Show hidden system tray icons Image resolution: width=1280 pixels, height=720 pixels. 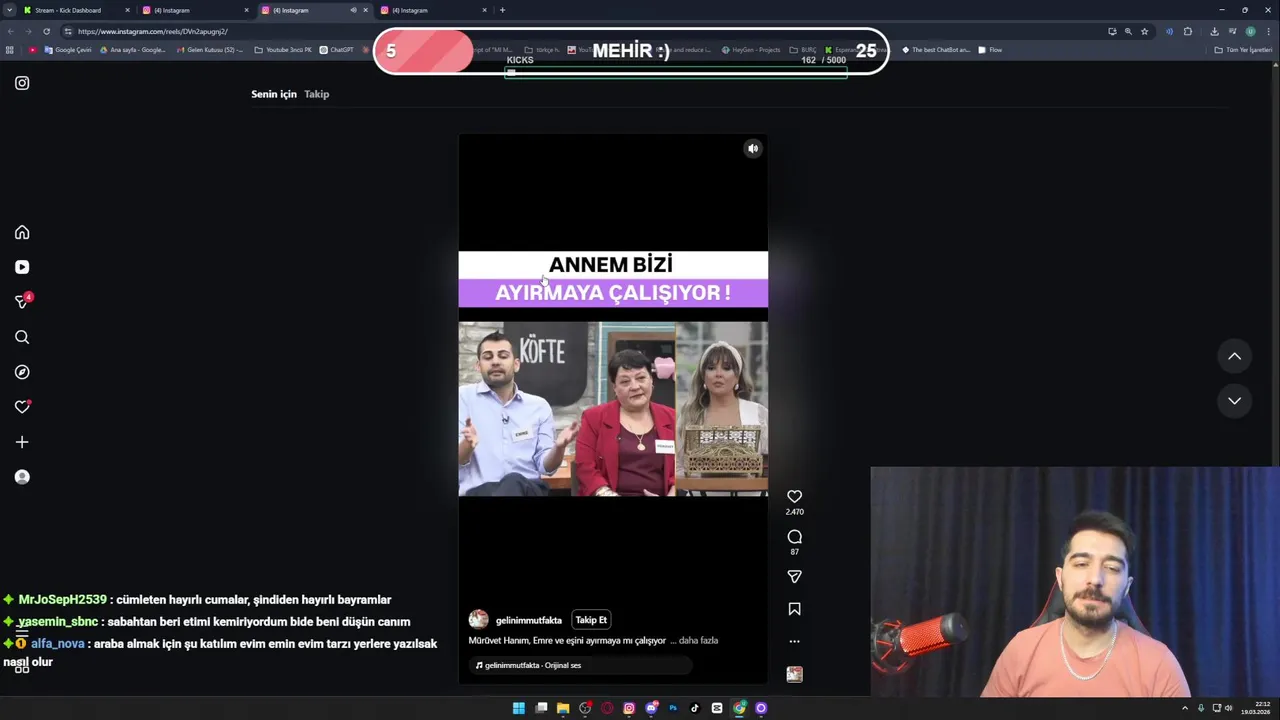(1185, 708)
